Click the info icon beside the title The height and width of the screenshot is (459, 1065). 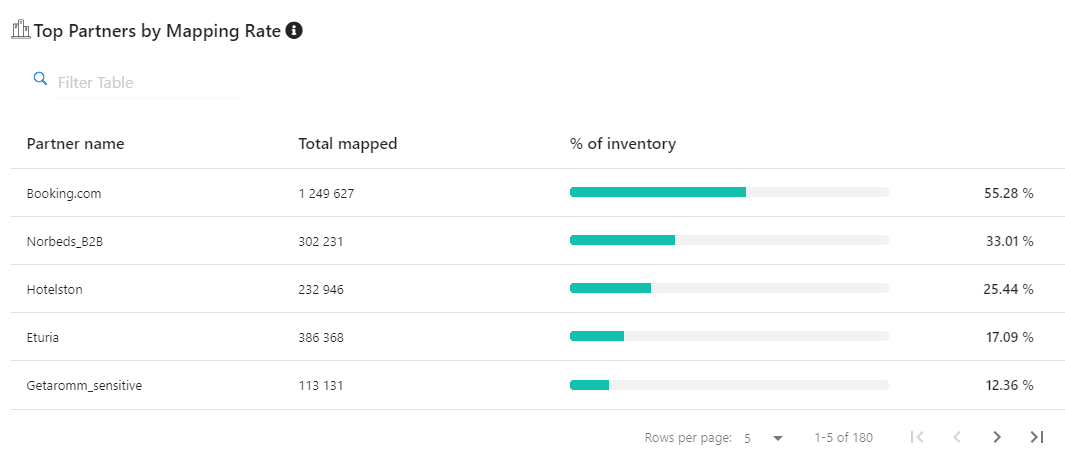pos(294,31)
